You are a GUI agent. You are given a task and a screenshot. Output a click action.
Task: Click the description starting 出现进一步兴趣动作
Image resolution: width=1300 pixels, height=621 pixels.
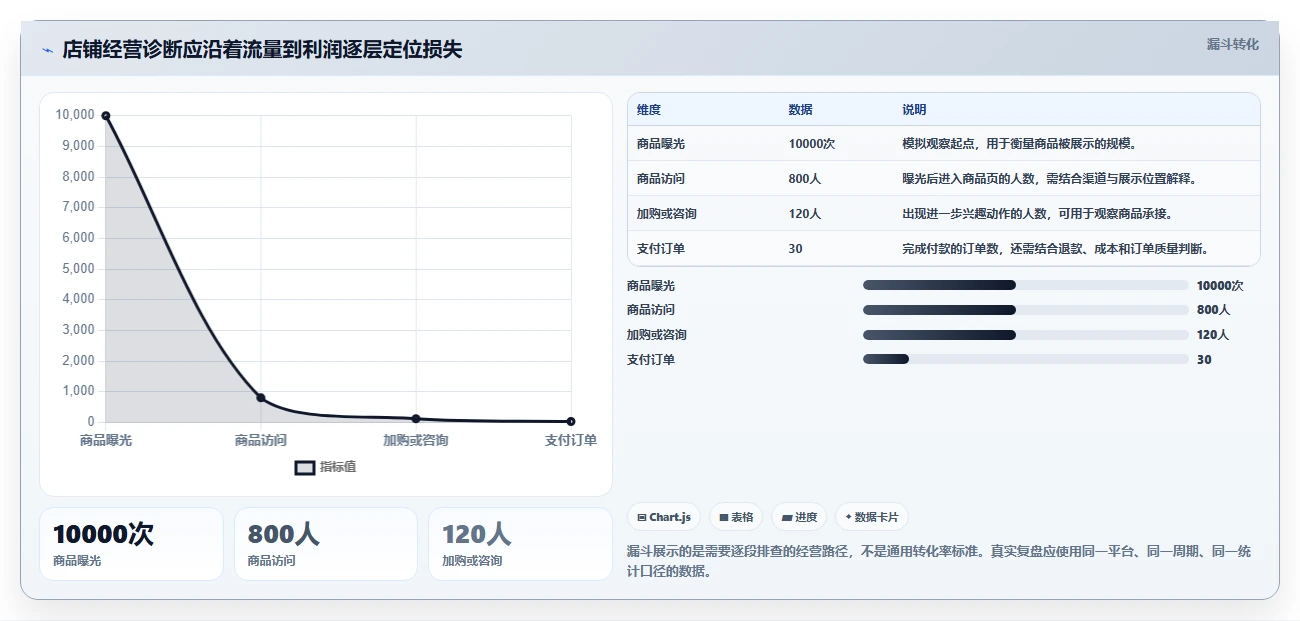point(1037,214)
